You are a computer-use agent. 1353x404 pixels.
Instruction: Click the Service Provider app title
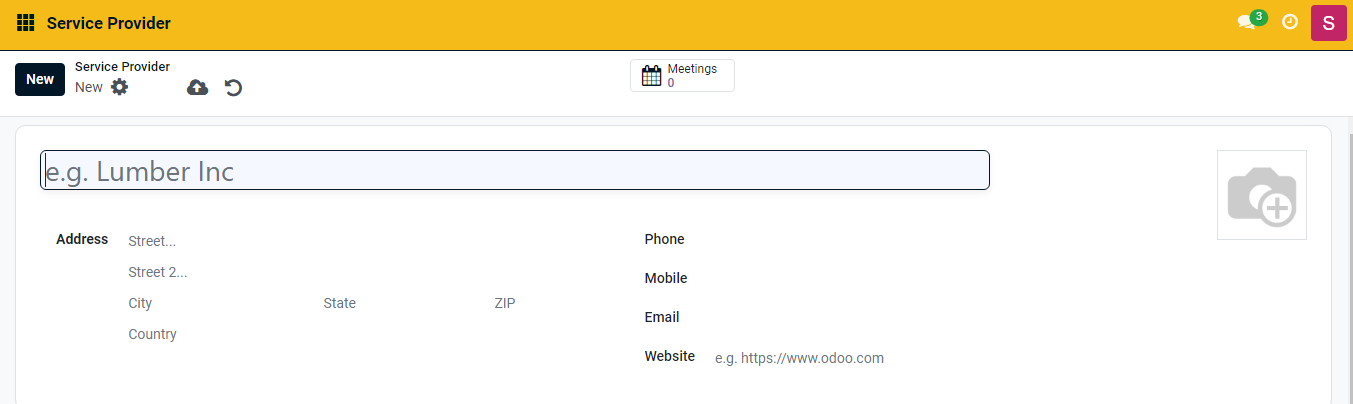coord(109,23)
